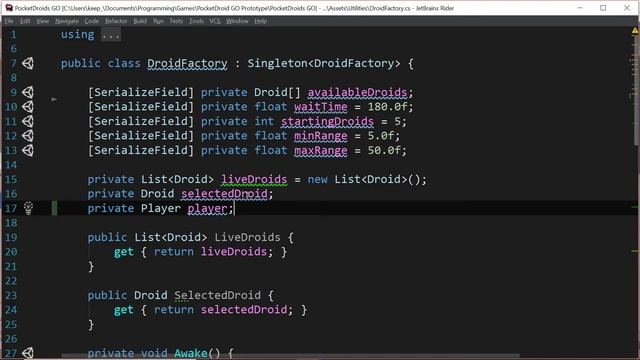The width and height of the screenshot is (640, 360).
Task: Open the Navigate menu
Action: [x=67, y=21]
